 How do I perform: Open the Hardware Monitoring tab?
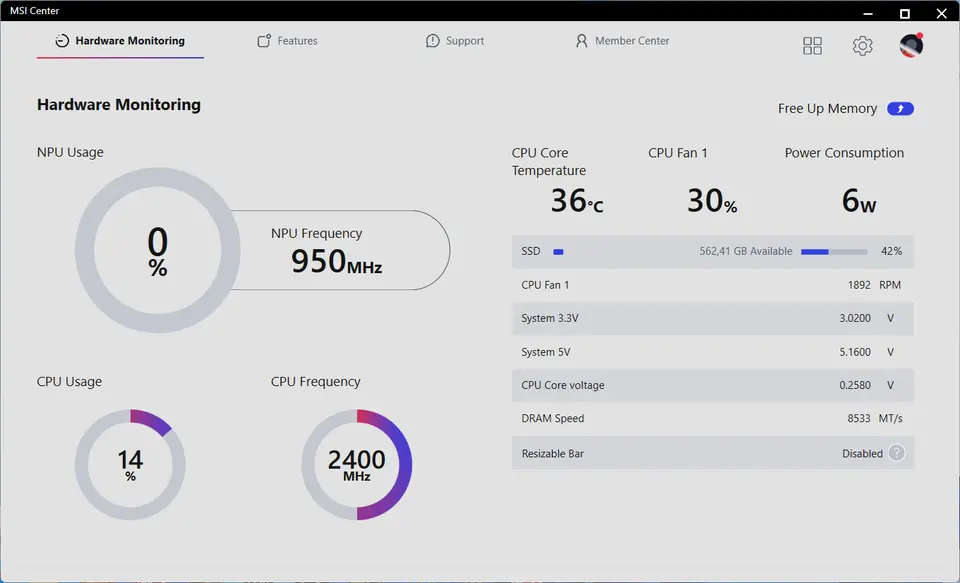120,41
